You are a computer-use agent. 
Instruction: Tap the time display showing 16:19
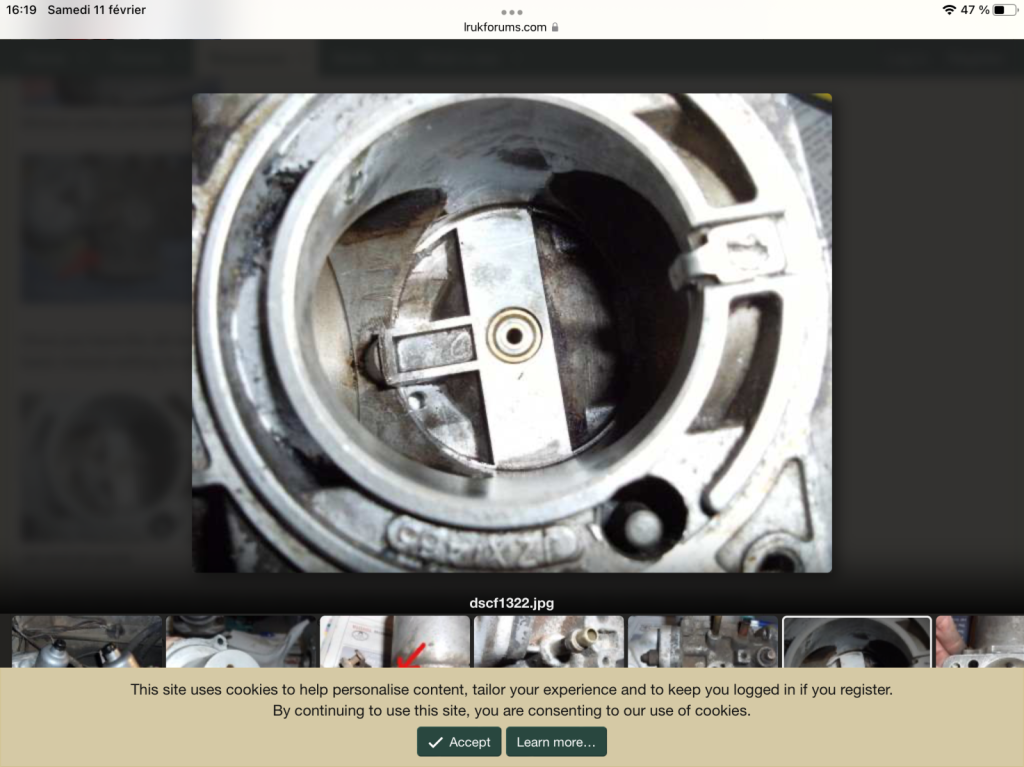(x=22, y=10)
